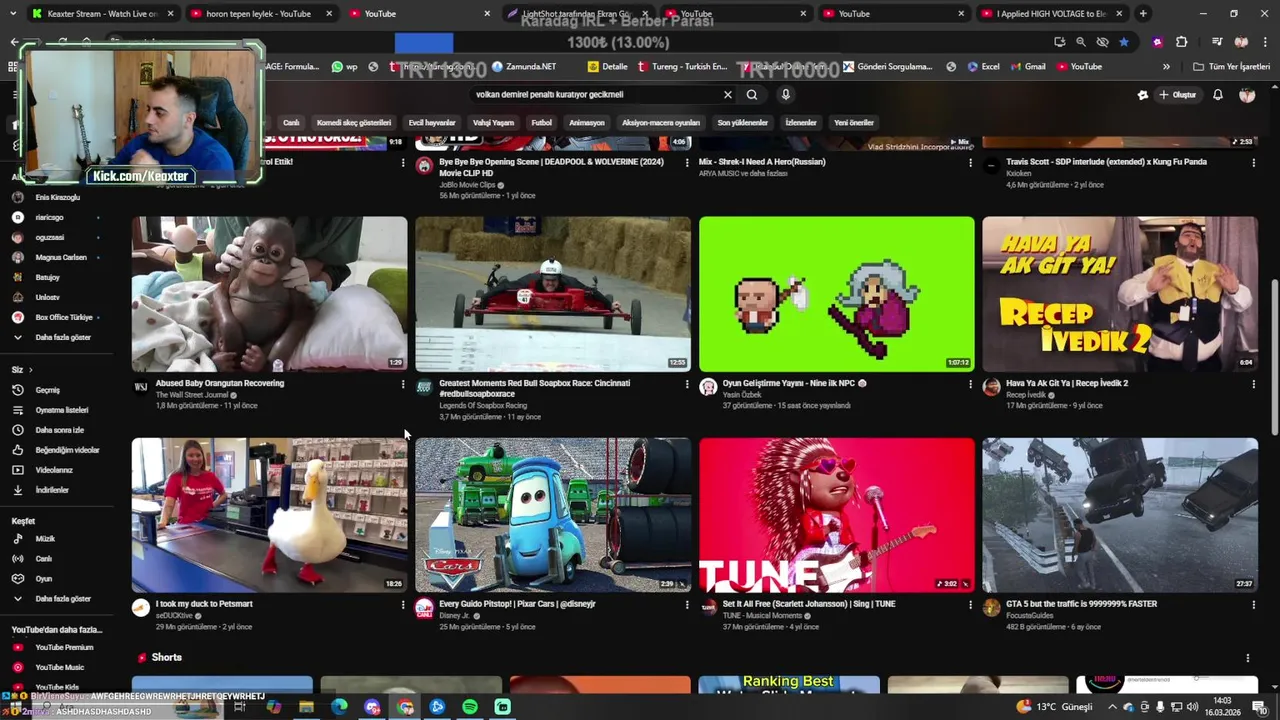
Task: Open the account avatar menu
Action: pos(1247,95)
